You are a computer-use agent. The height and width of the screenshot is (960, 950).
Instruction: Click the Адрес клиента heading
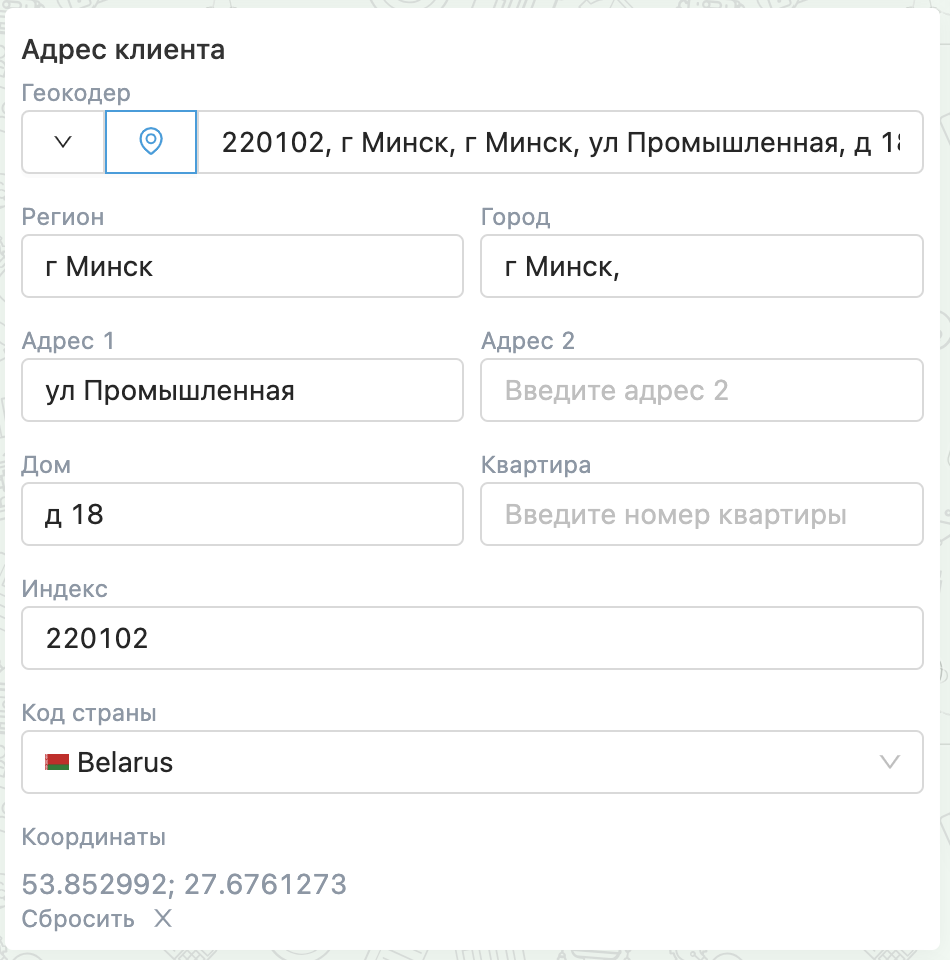123,50
